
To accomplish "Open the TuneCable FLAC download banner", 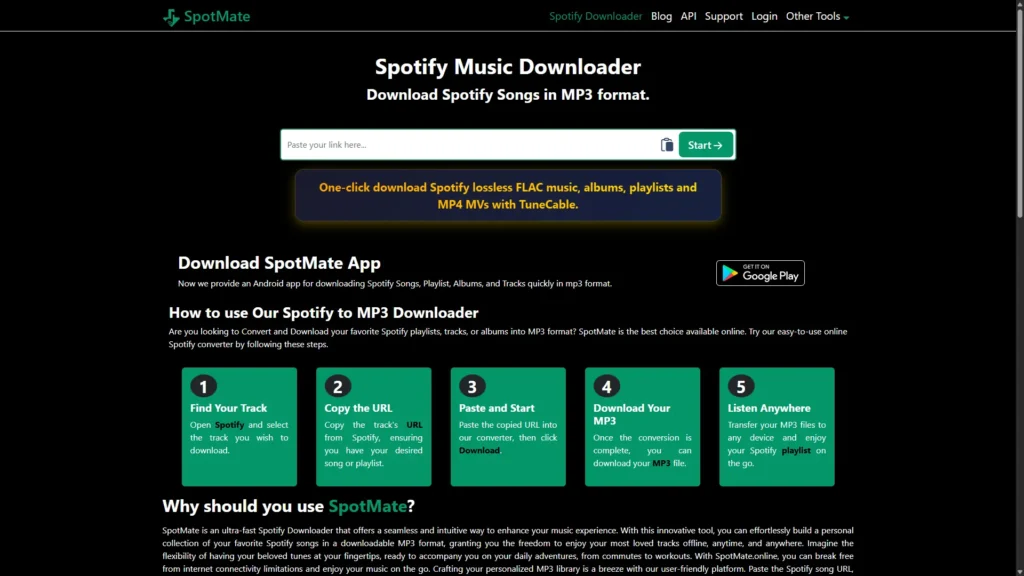I will pos(507,195).
